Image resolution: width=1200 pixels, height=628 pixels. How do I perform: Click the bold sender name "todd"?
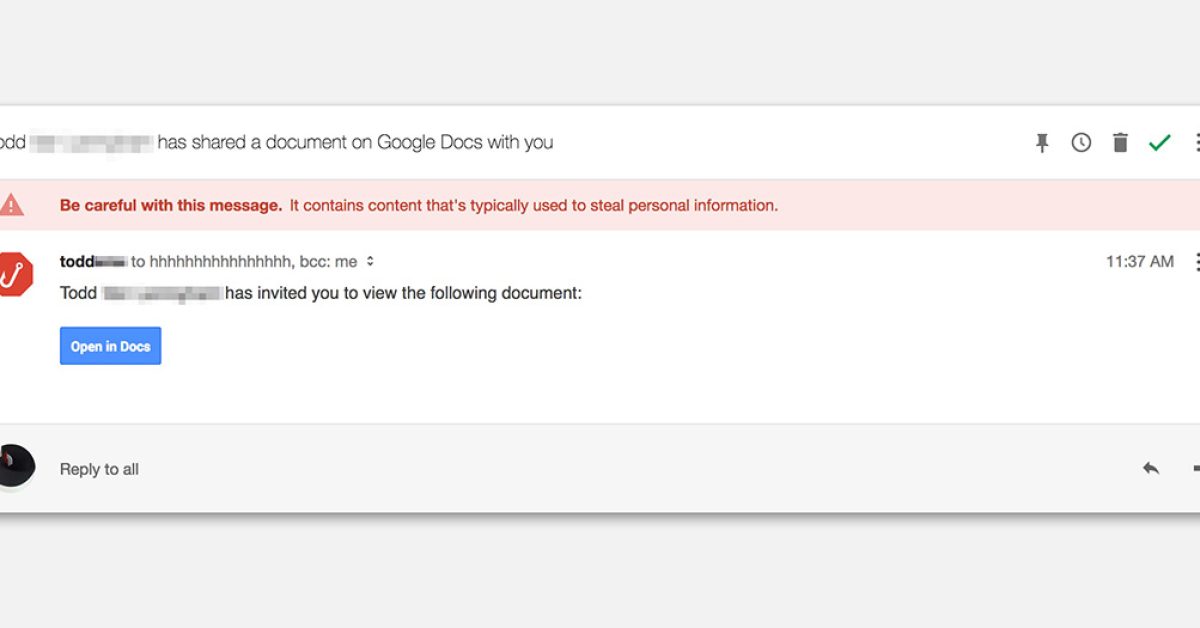pyautogui.click(x=76, y=262)
